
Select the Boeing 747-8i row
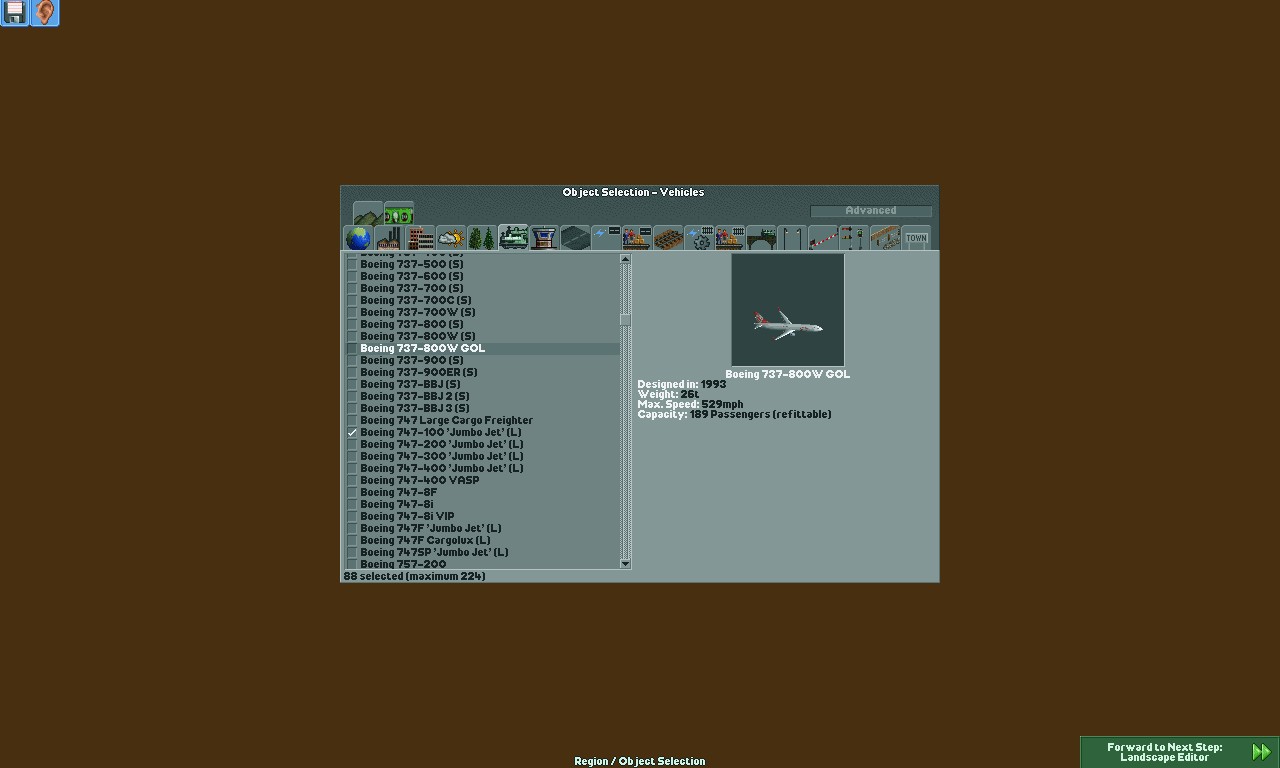tap(482, 504)
